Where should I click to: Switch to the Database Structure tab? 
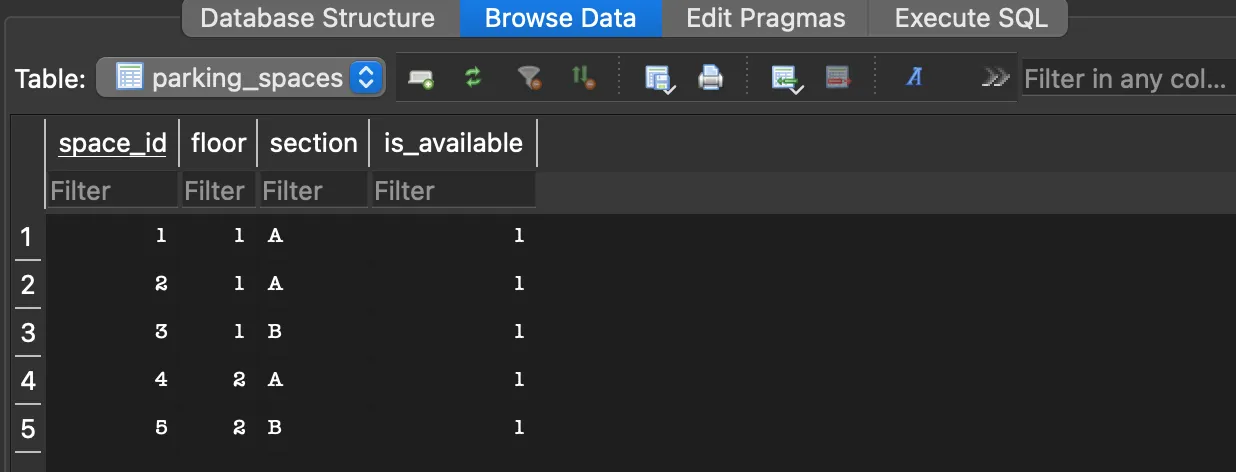click(x=318, y=18)
